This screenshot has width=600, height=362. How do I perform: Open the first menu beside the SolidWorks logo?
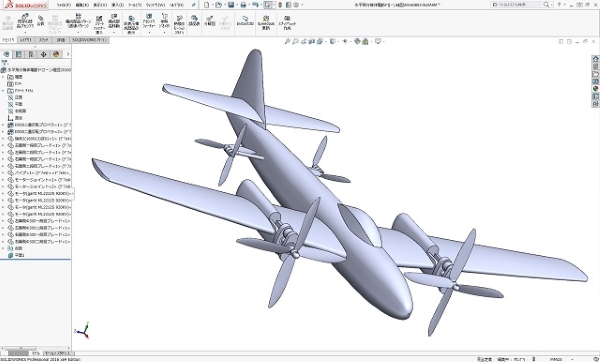pyautogui.click(x=64, y=5)
